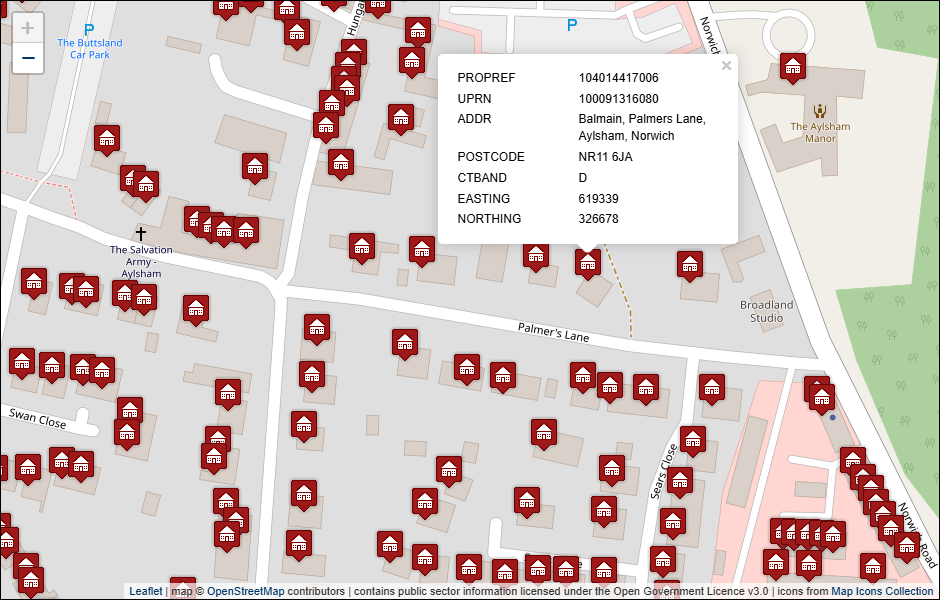Image resolution: width=940 pixels, height=600 pixels.
Task: Click The Buttsland Car Park parking icon
Action: click(89, 30)
